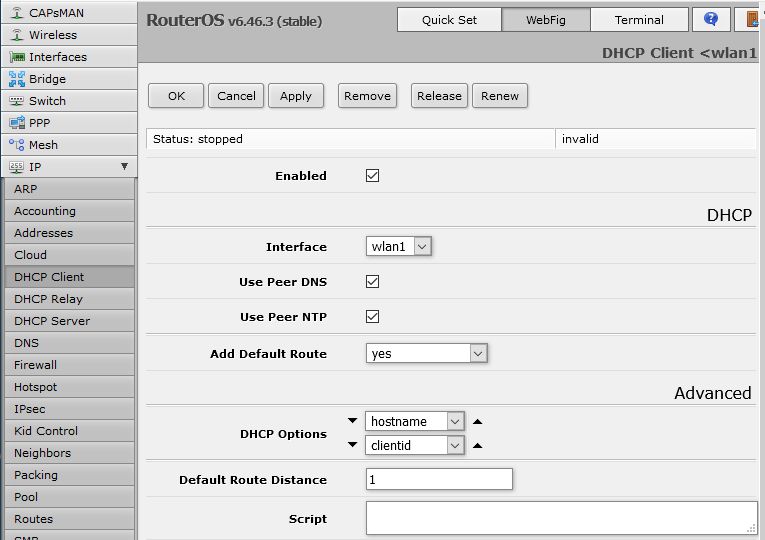This screenshot has height=540, width=765.
Task: Click the CAPsMAN antenna icon
Action: click(x=17, y=13)
